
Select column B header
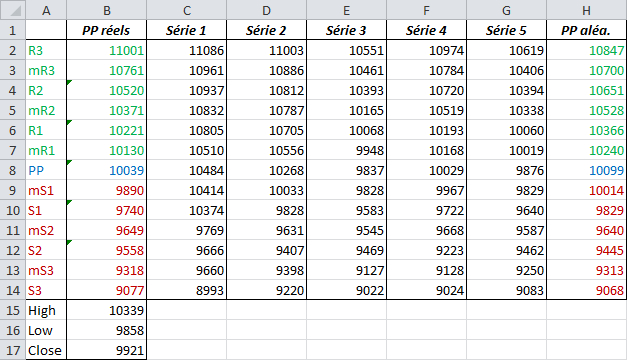106,10
